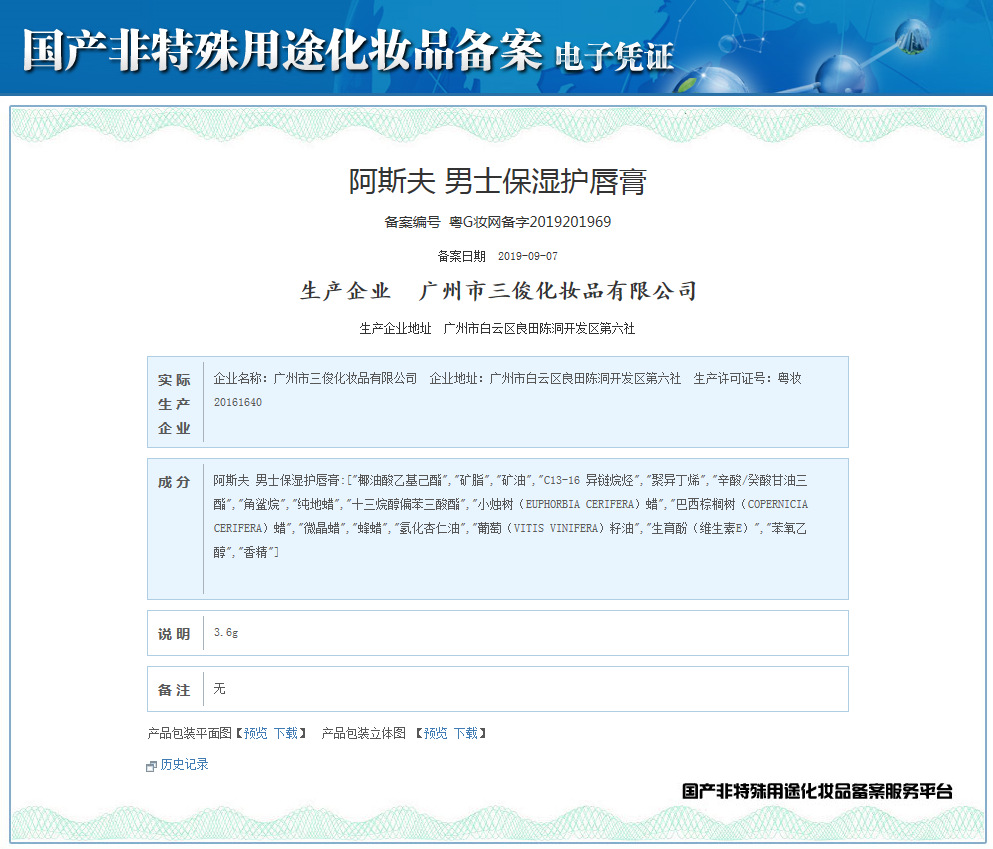Screen dimensions: 993x849
Task: Click footer 国产非特殊用途化妆品备案服务平台
Action: (817, 791)
